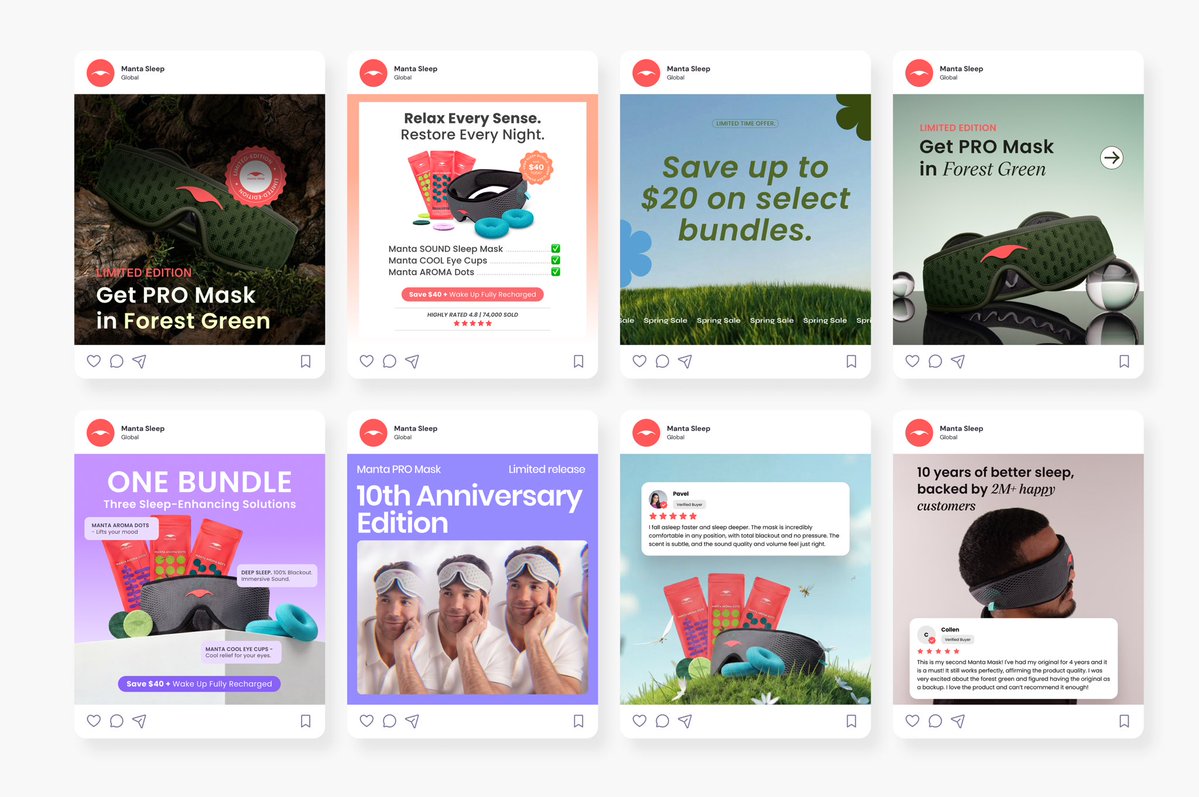Bookmark the 'Save up to $20' post
This screenshot has width=1199, height=797.
coord(851,361)
